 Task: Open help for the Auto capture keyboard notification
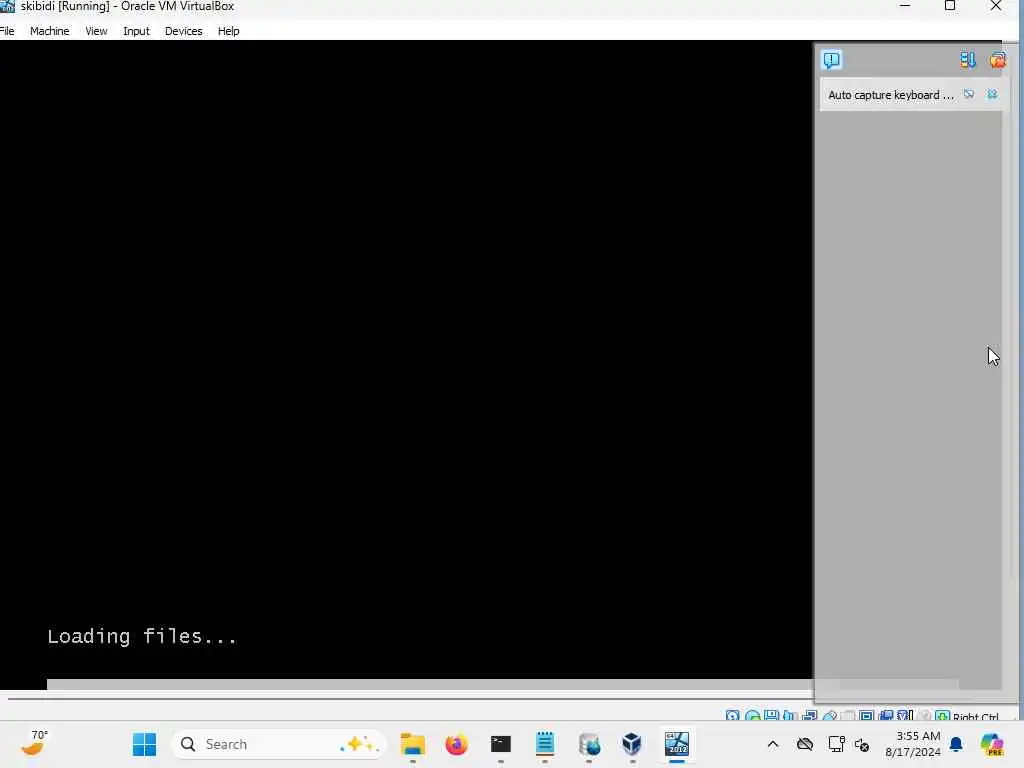pyautogui.click(x=969, y=95)
